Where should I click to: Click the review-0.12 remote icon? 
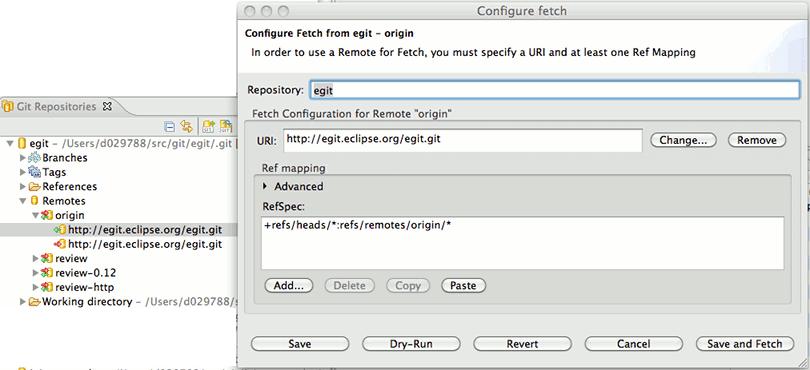(x=47, y=272)
